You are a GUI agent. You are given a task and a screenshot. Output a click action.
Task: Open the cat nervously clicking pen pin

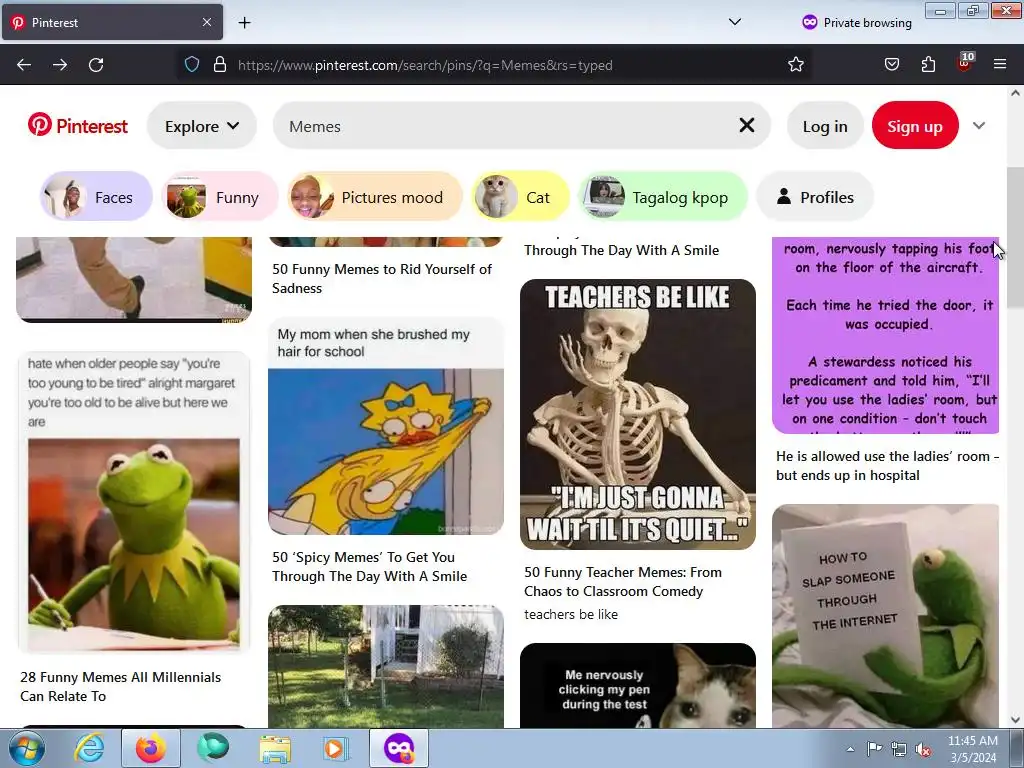[x=638, y=685]
